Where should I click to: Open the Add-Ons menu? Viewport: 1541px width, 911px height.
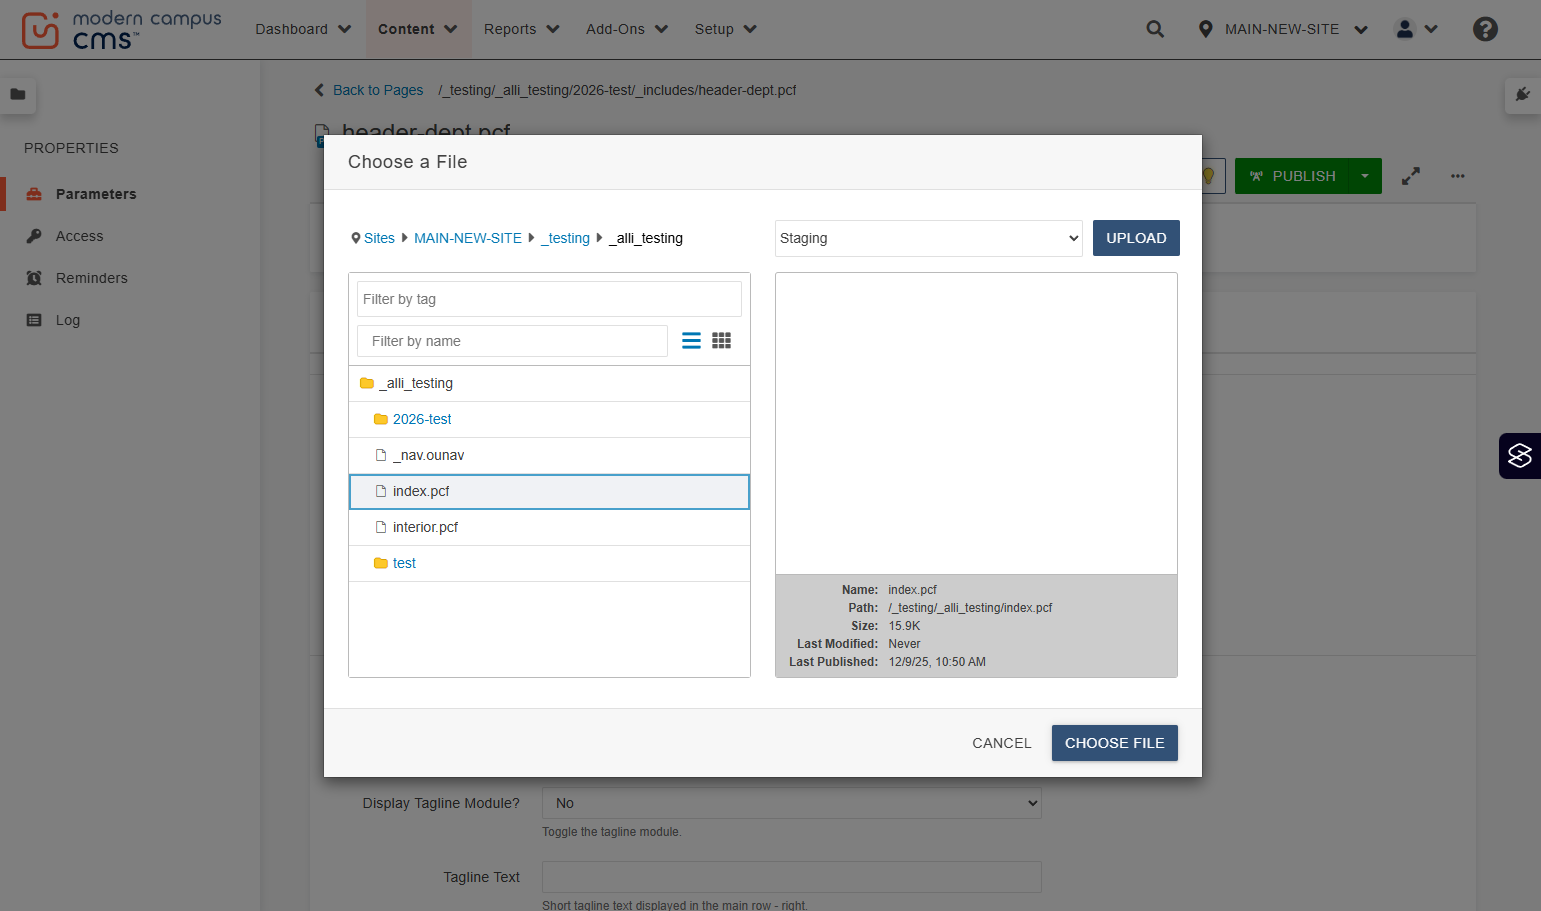pyautogui.click(x=627, y=29)
